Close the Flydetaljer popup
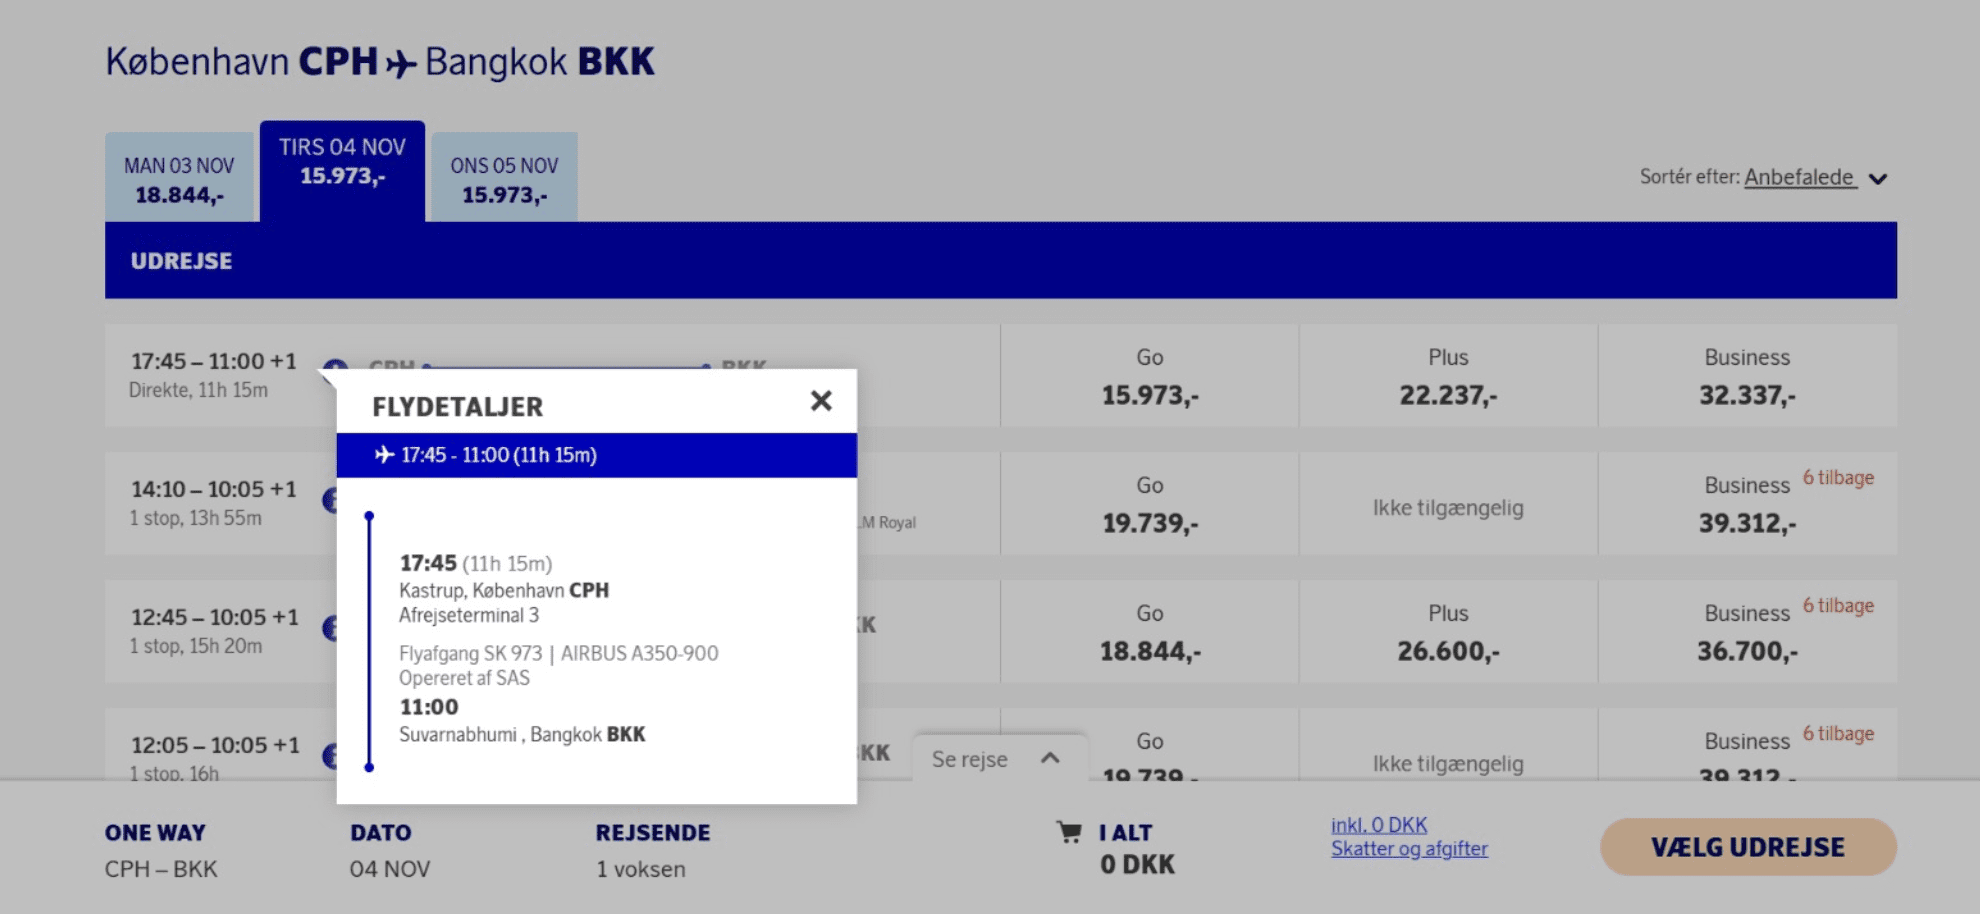This screenshot has width=1980, height=914. tap(820, 401)
